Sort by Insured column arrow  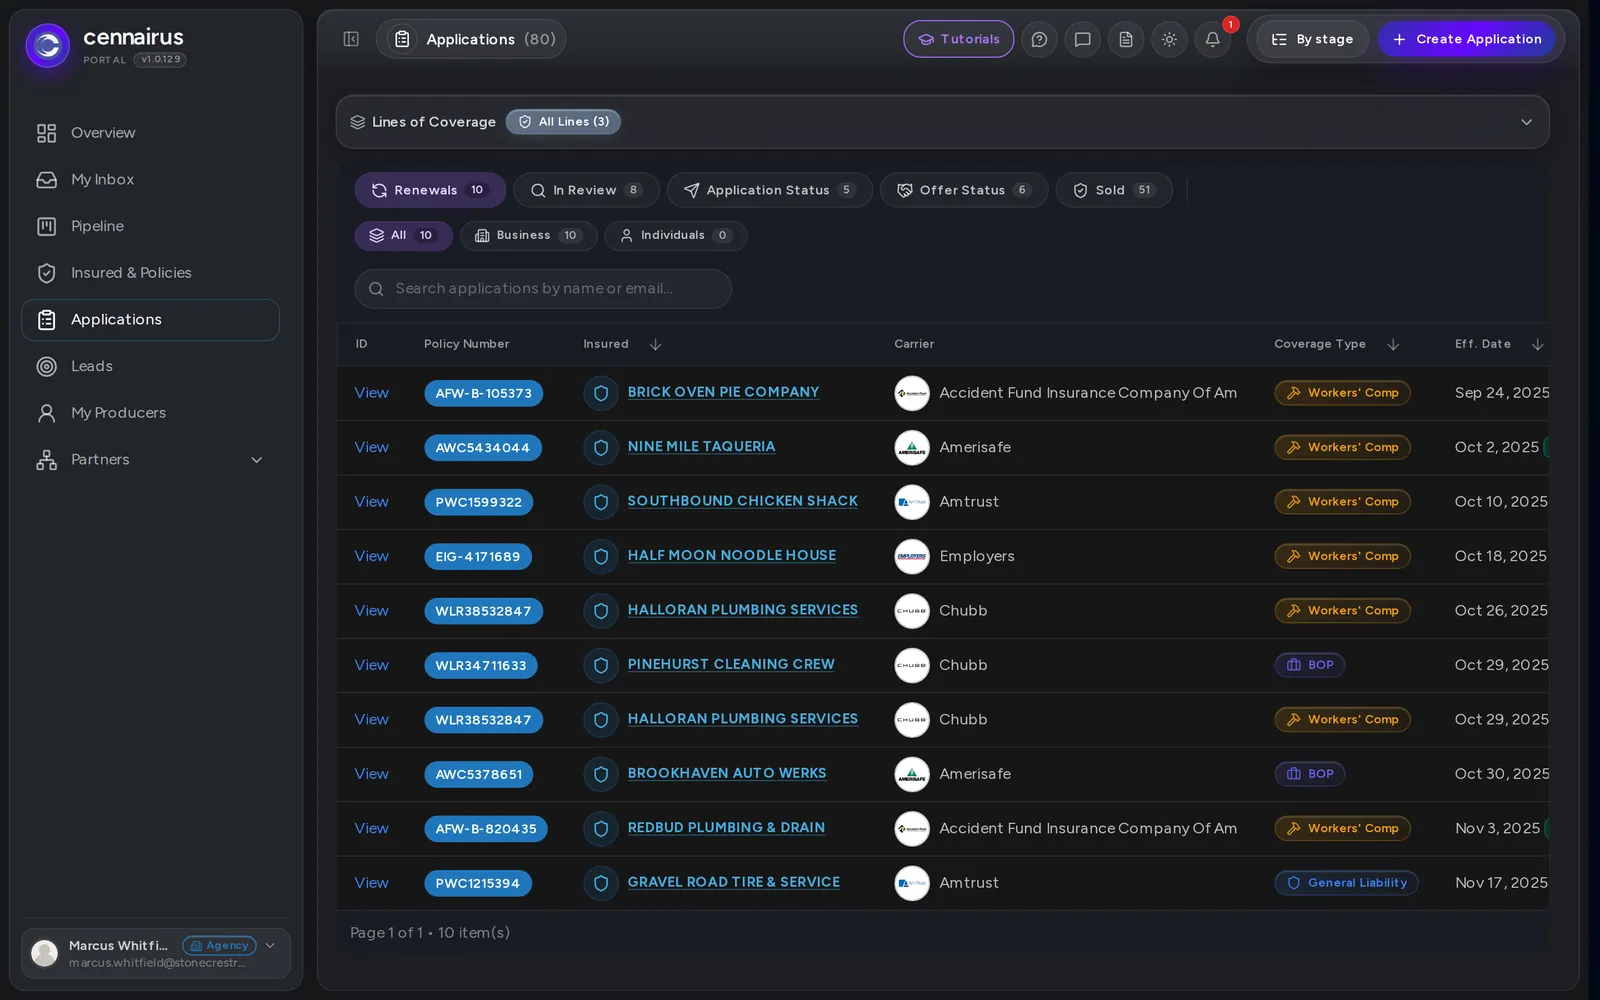pos(655,344)
